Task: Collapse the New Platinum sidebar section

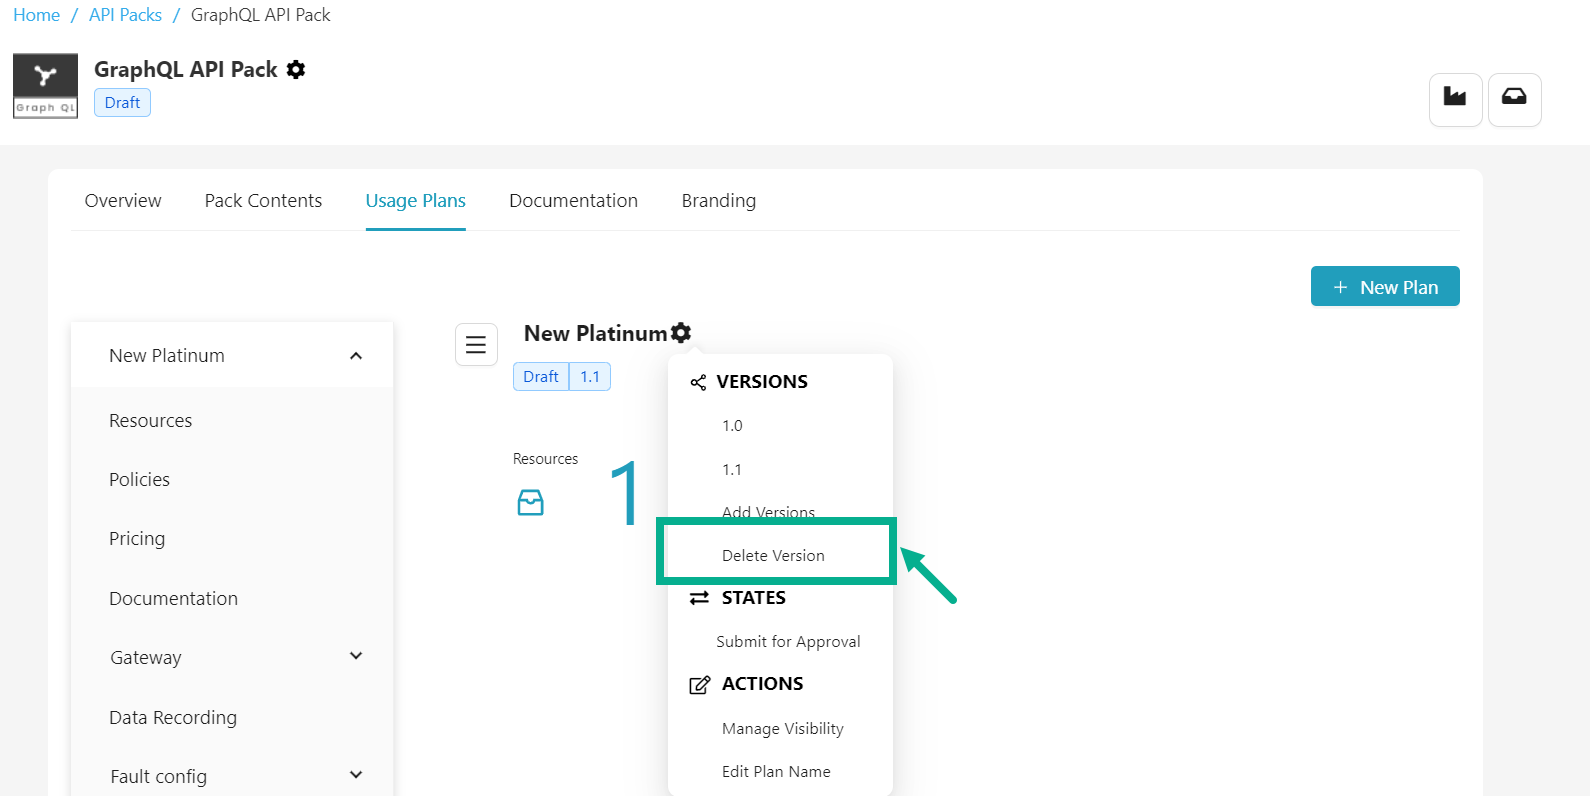Action: tap(356, 356)
